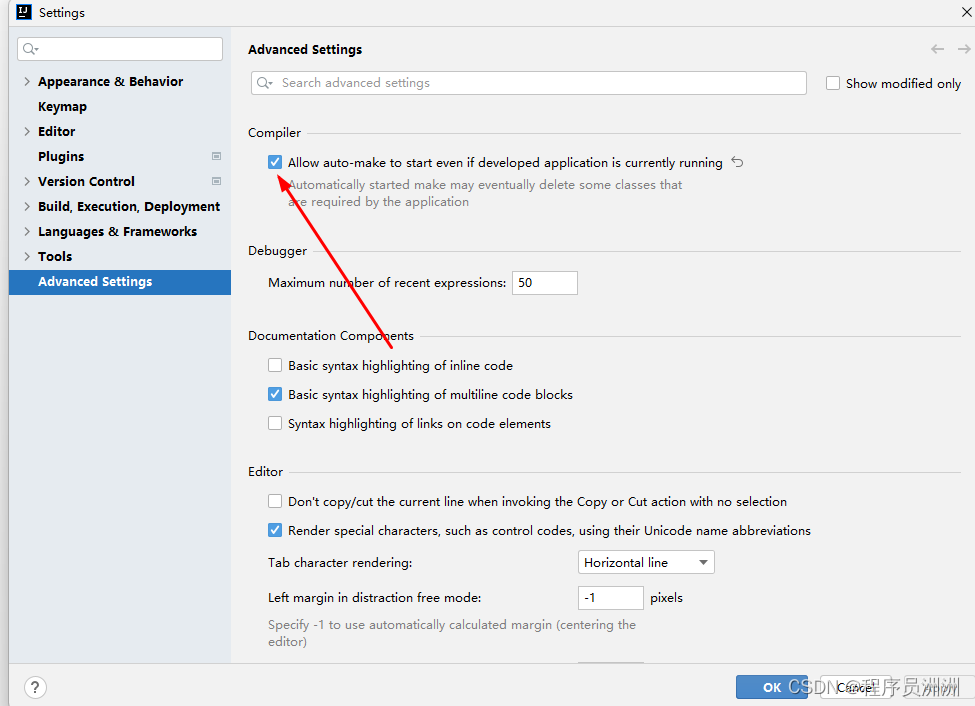The height and width of the screenshot is (706, 975).
Task: Select Advanced Settings in the sidebar
Action: tap(95, 282)
